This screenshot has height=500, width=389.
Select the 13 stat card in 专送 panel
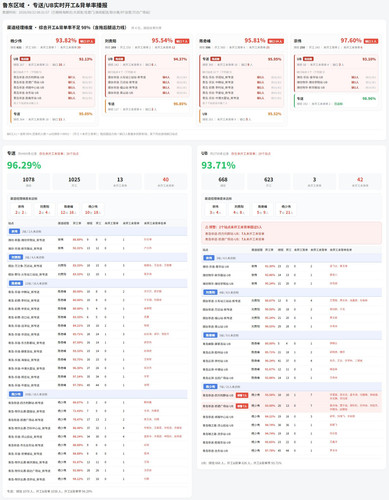point(120,181)
